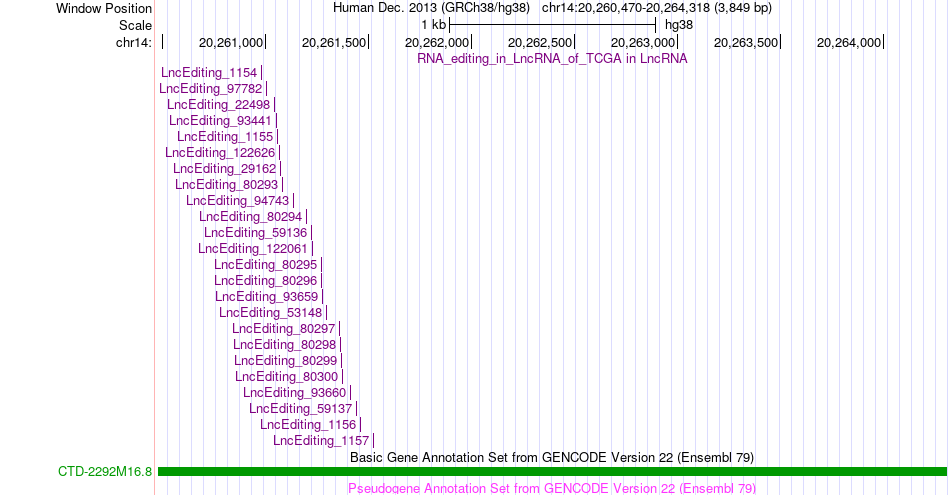Click the LncEditing_1157 feature
Image resolution: width=950 pixels, height=495 pixels.
(321, 440)
